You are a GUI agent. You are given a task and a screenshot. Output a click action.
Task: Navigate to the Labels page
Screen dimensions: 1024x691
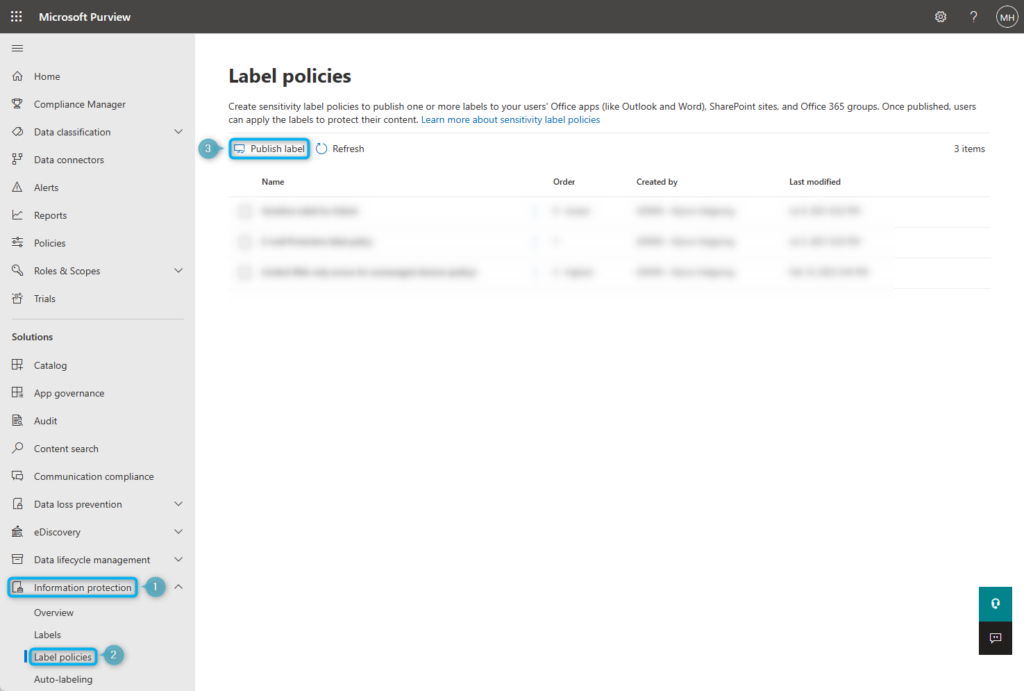click(47, 634)
